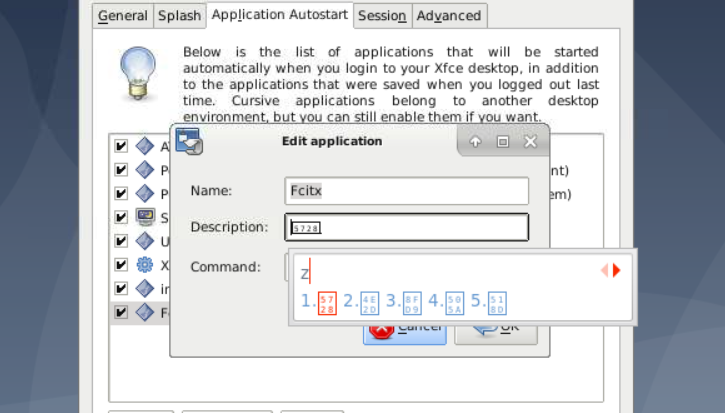Toggle the seventh autostart entry checkbox
Image resolution: width=725 pixels, height=413 pixels.
[x=121, y=289]
